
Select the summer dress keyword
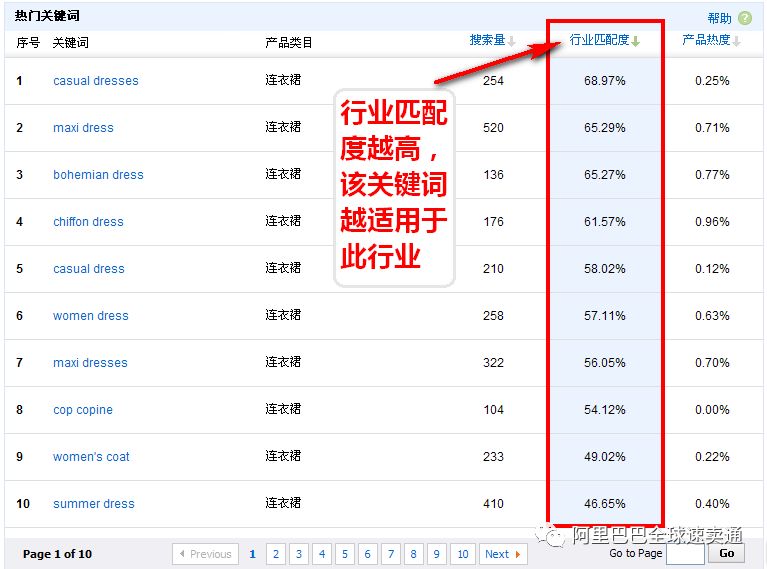(94, 504)
